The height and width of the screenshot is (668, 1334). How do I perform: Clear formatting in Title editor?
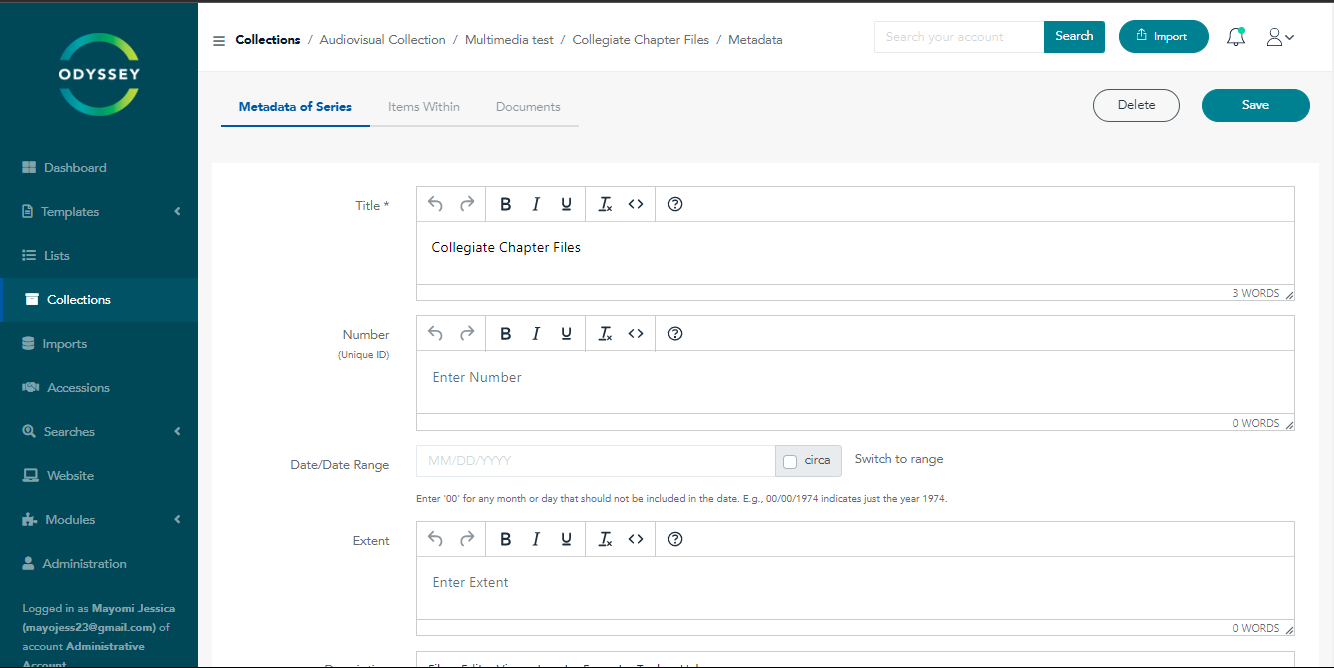(605, 204)
